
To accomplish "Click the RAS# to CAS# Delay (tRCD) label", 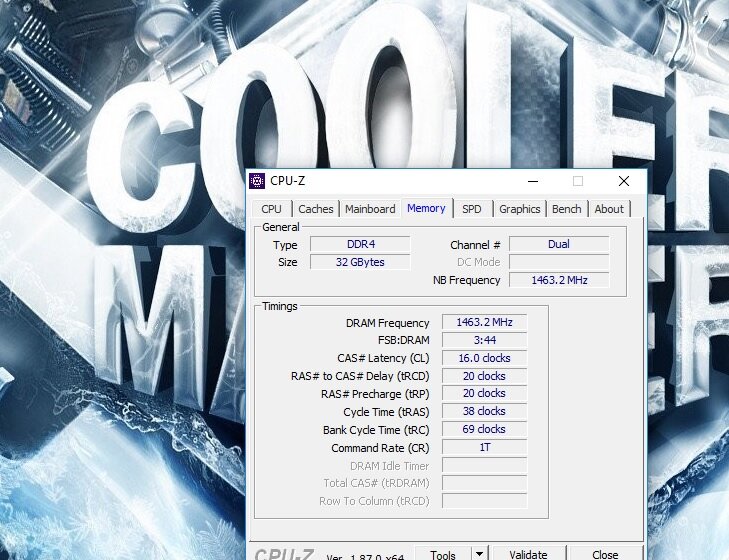I will (360, 376).
